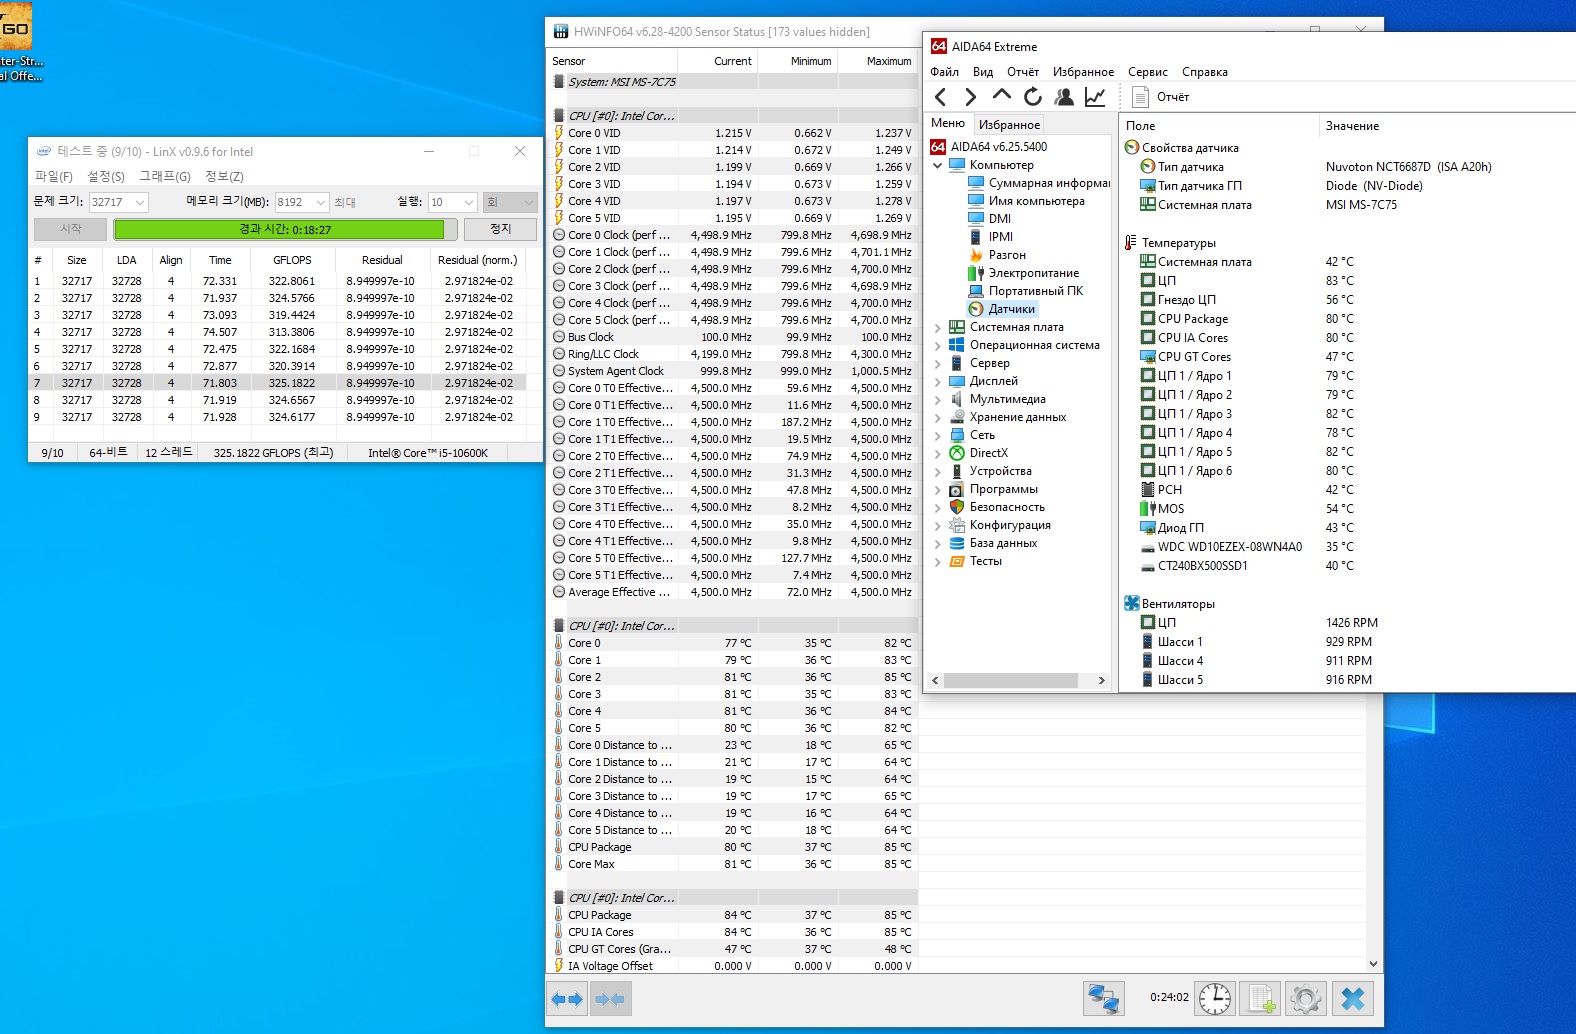Open Суммарная информация in the AIDA64 tree
The image size is (1576, 1034).
pos(1039,183)
